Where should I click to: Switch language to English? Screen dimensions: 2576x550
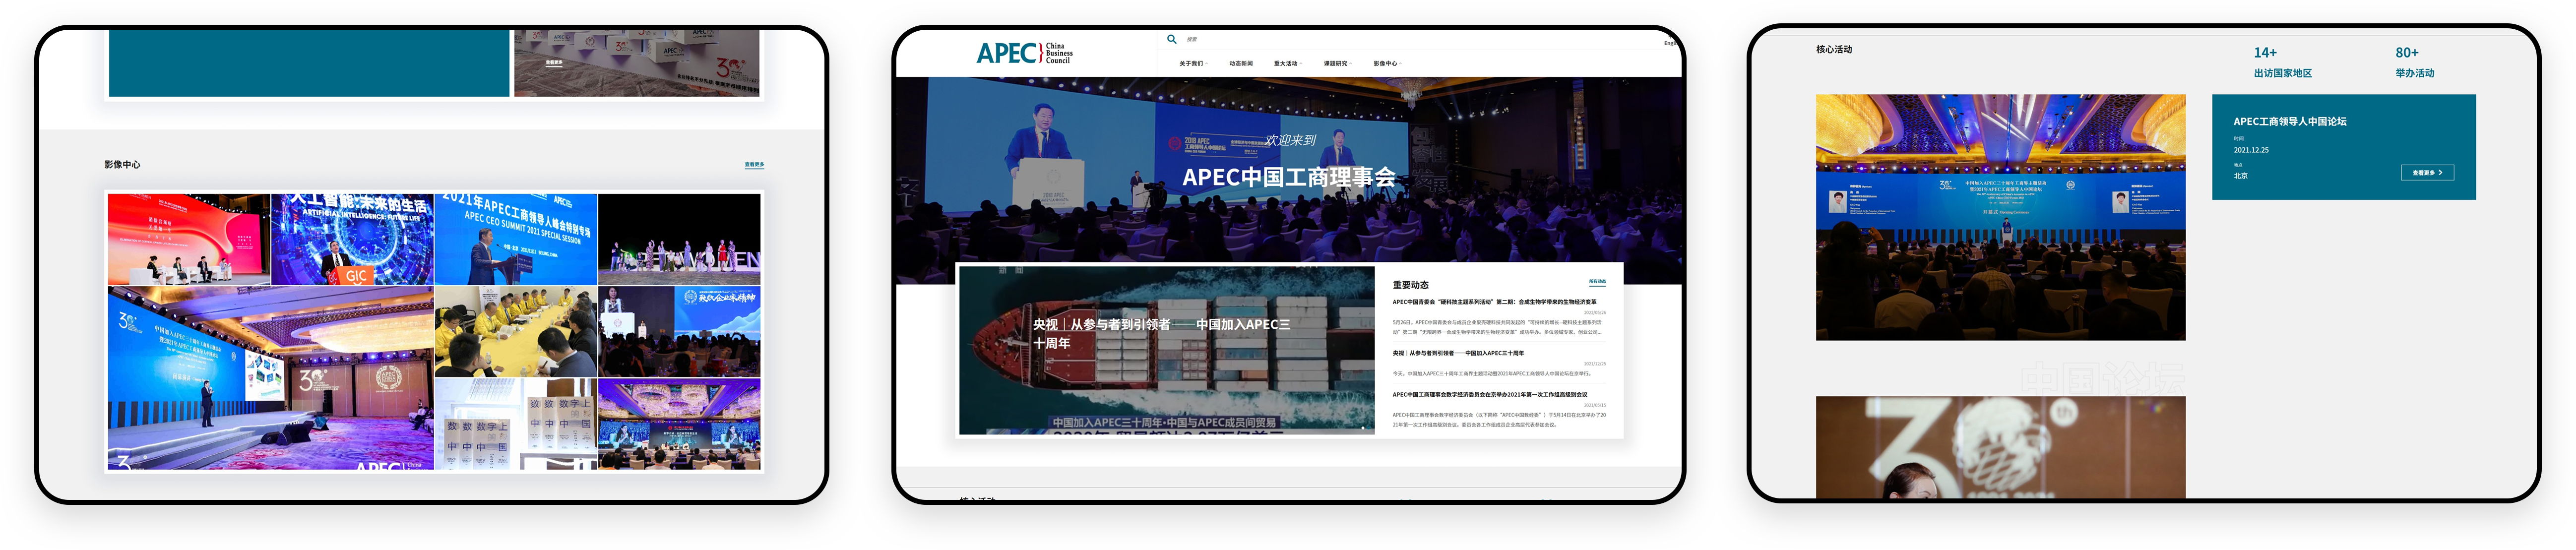click(1670, 43)
